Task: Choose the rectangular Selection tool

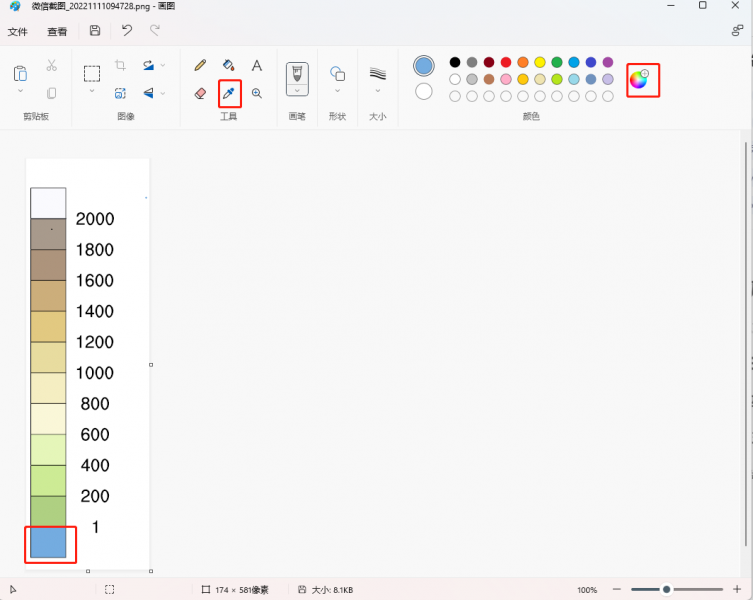Action: pos(92,73)
